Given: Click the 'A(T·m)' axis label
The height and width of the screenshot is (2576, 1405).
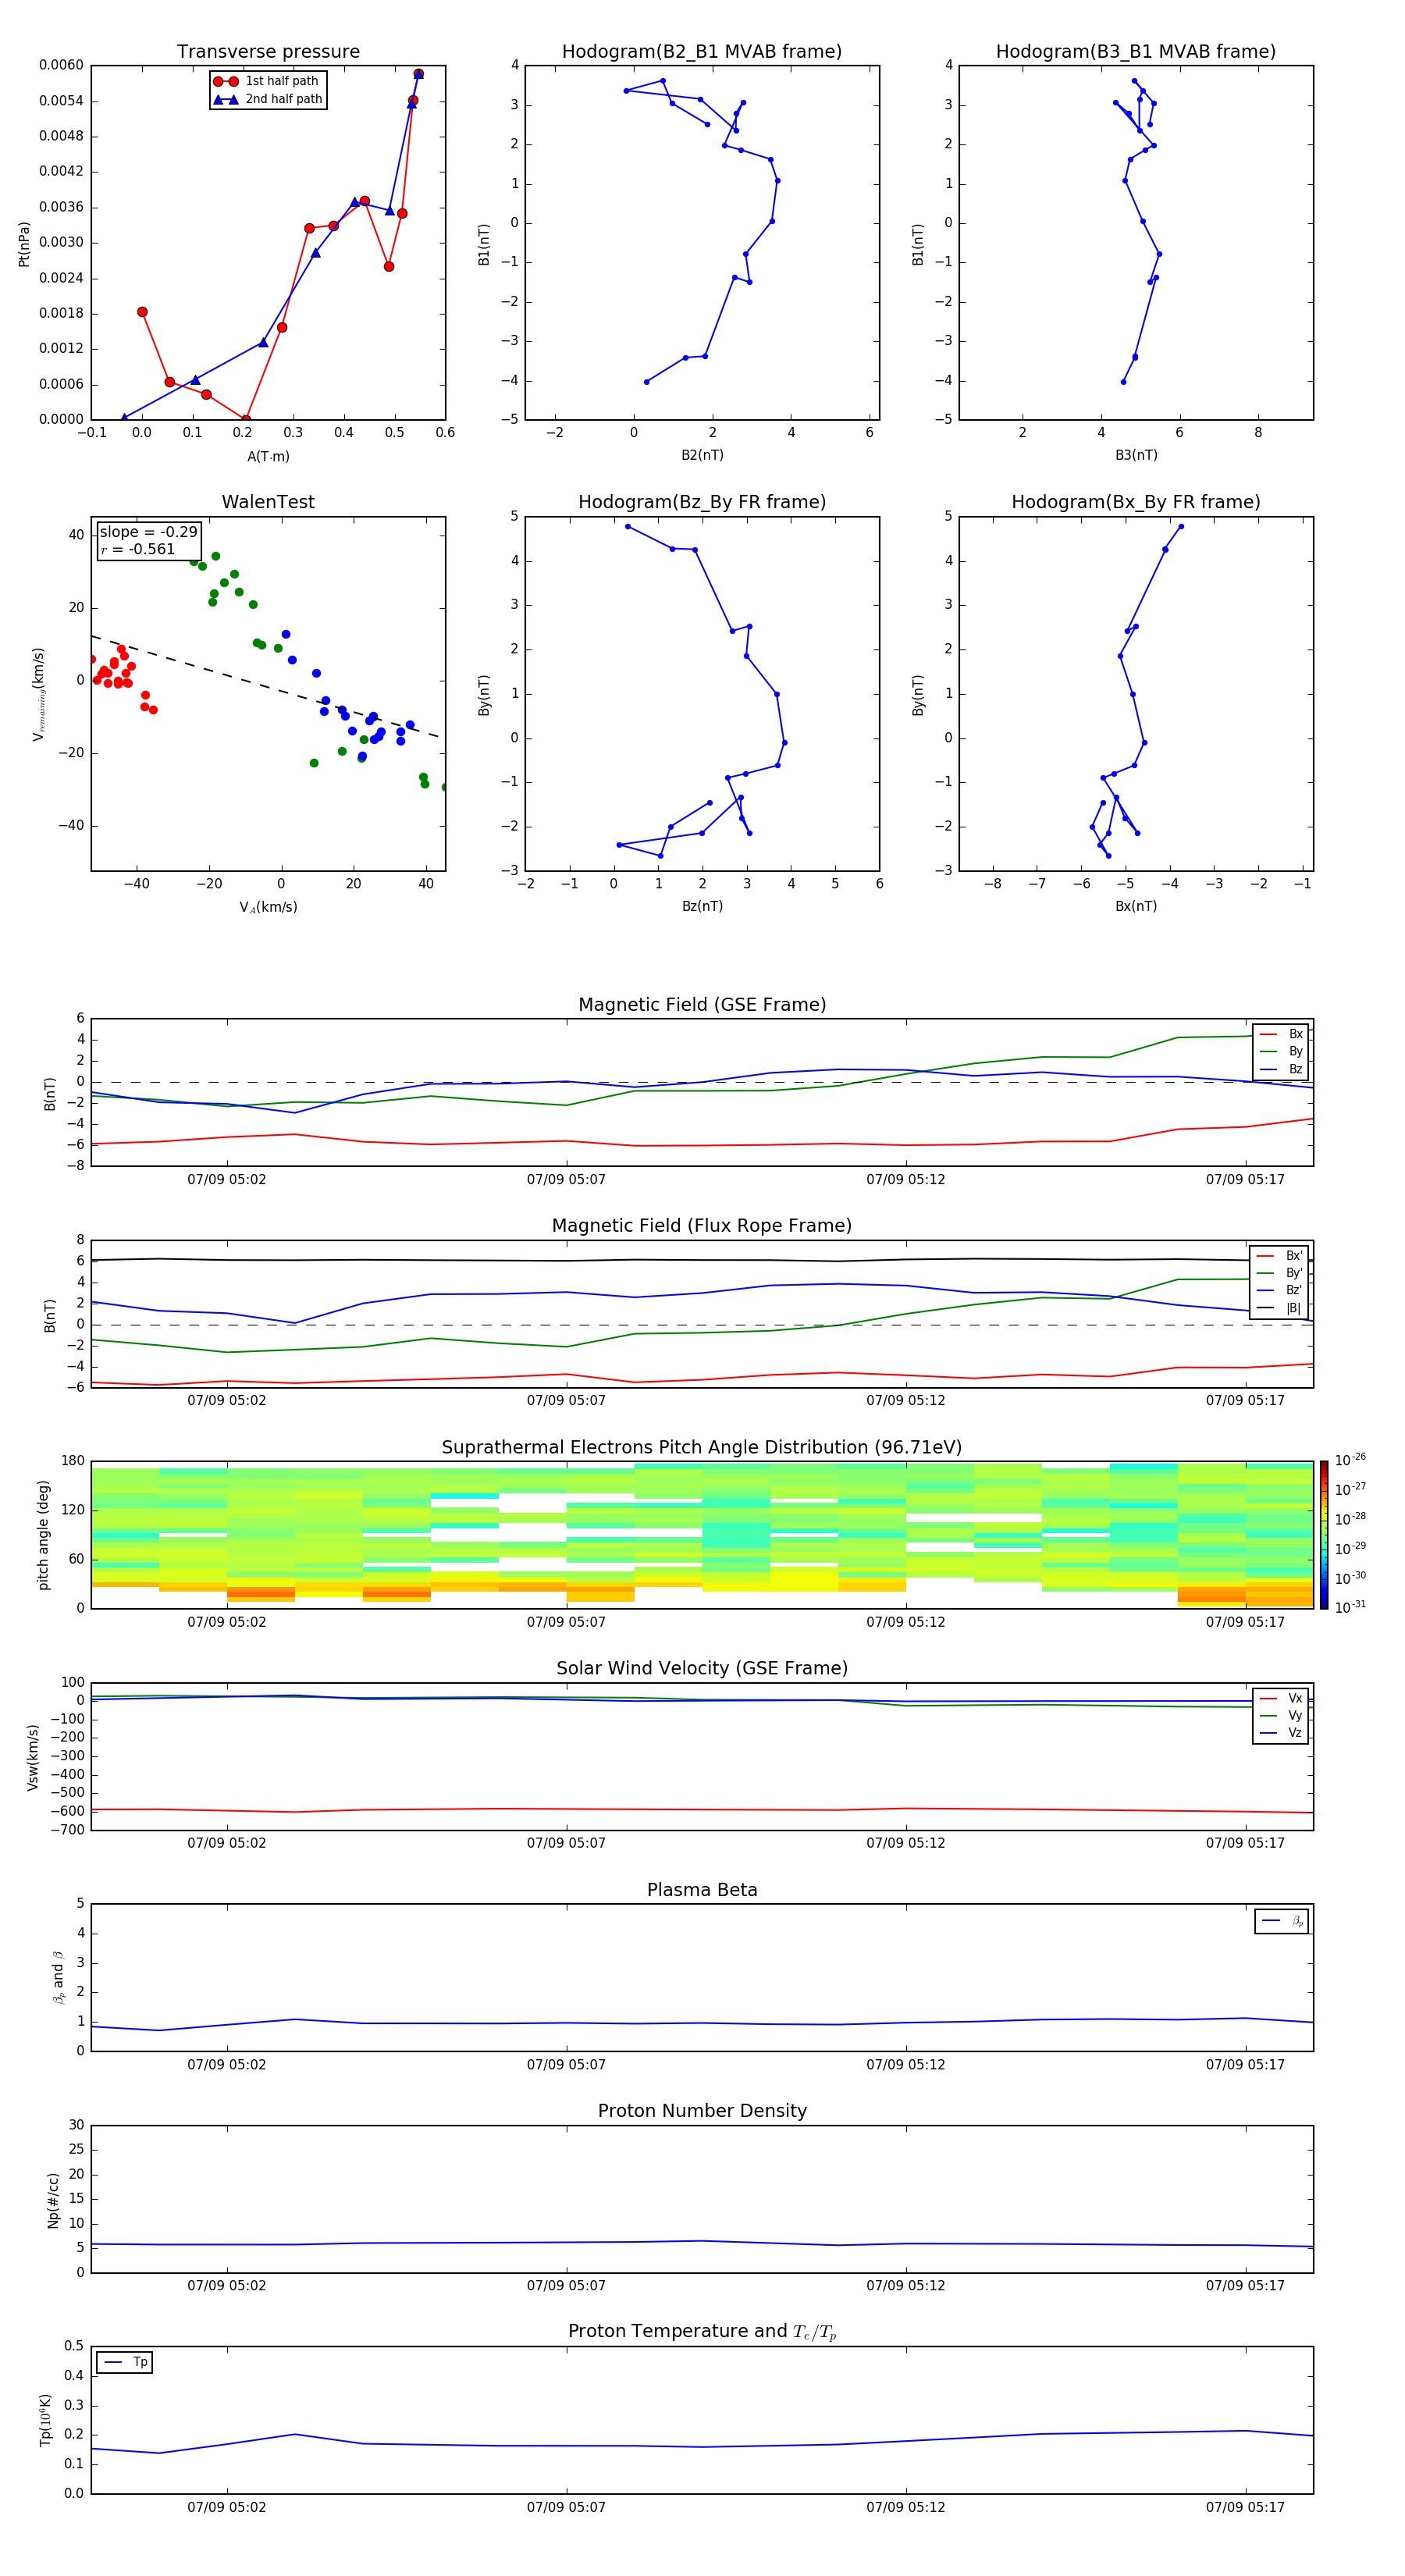Looking at the screenshot, I should [x=268, y=456].
